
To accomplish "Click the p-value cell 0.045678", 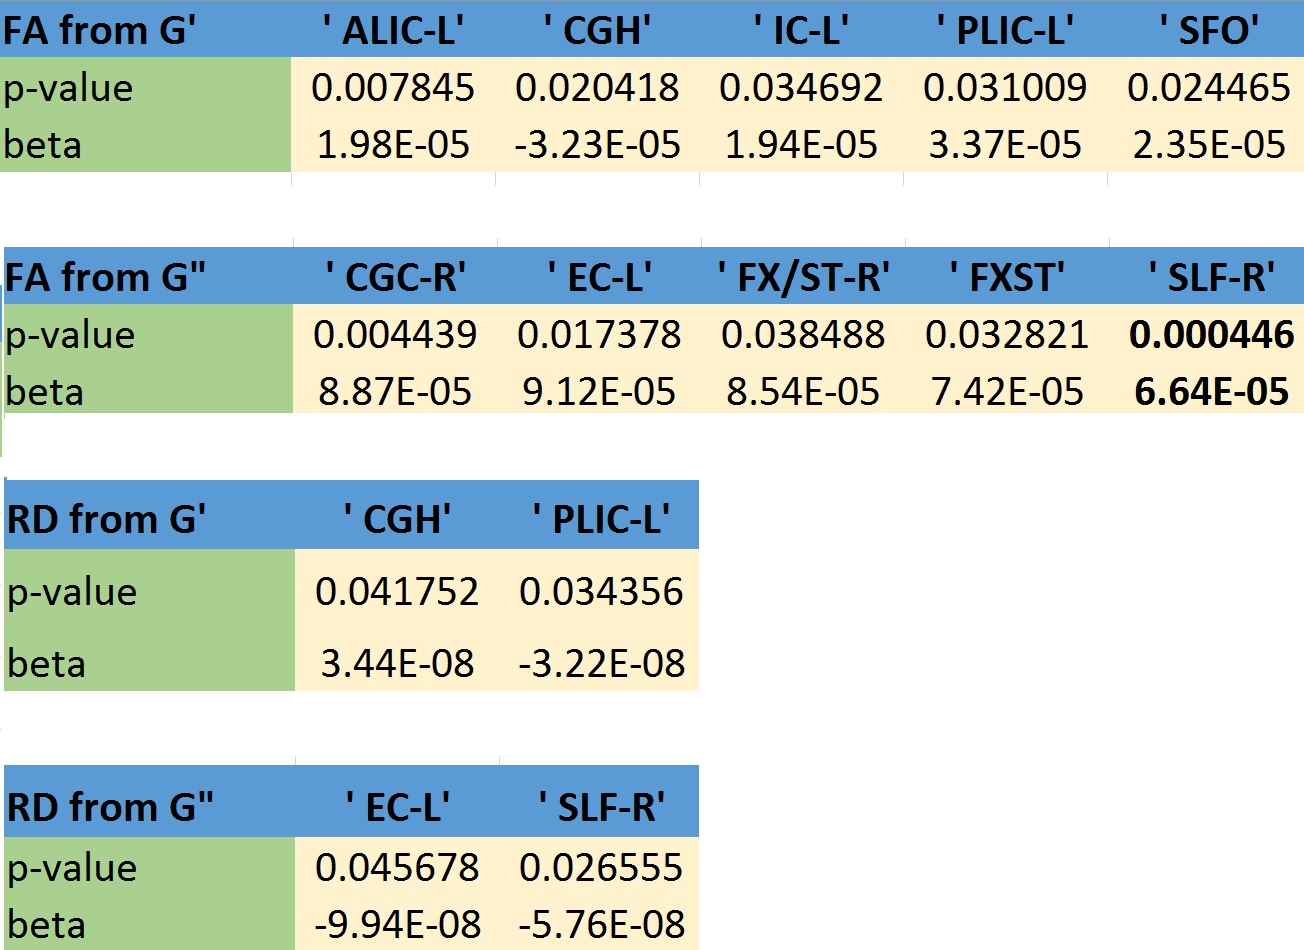I will pyautogui.click(x=397, y=867).
